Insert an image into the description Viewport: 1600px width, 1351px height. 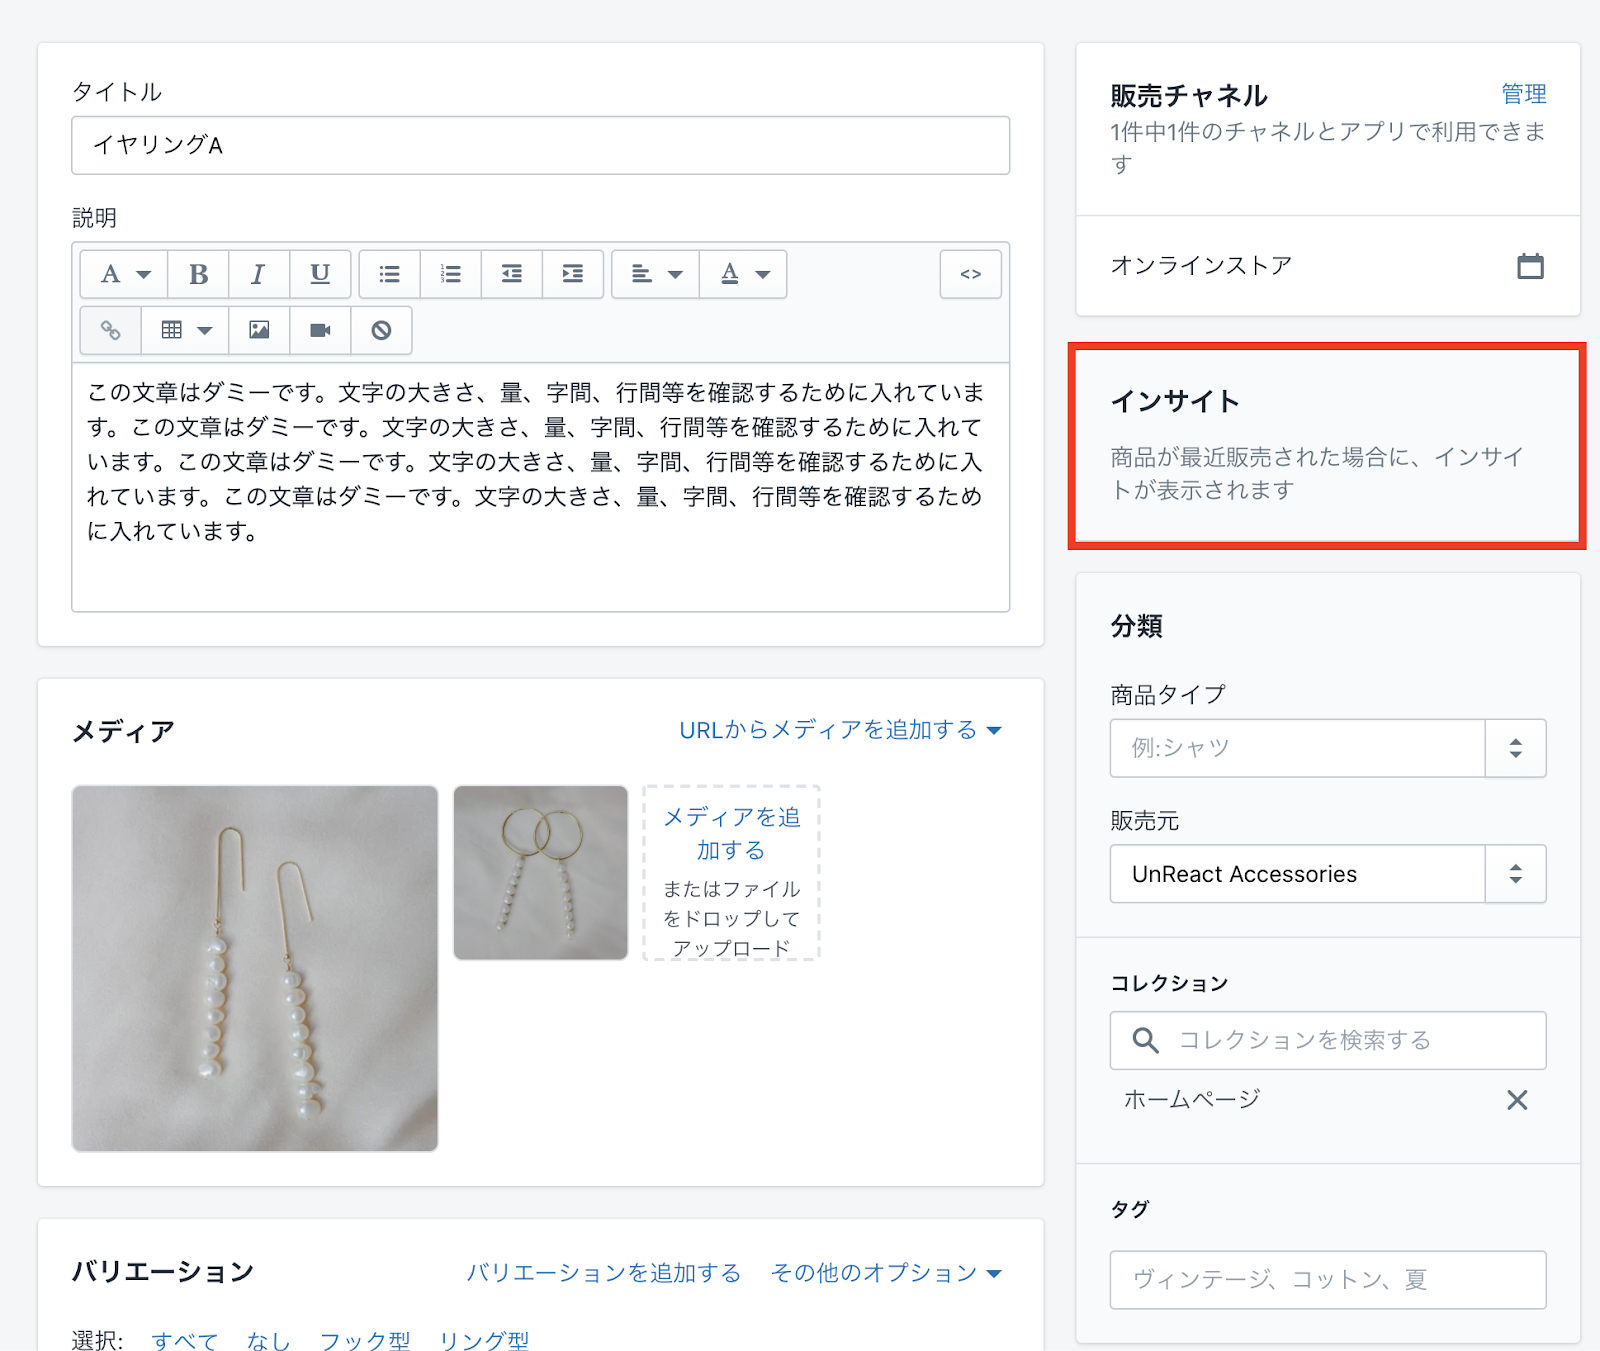[x=259, y=330]
